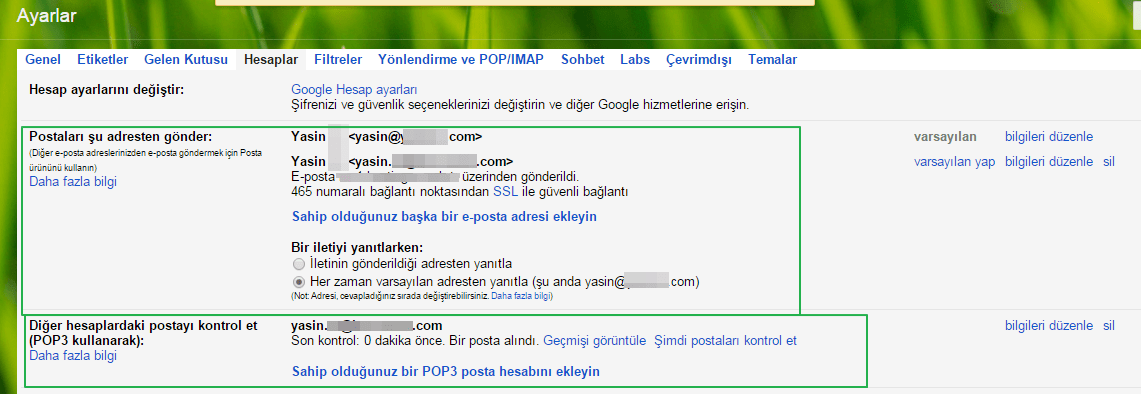Click the Diğer hesaplardaki postayı kontrol et label
This screenshot has width=1141, height=394.
(x=143, y=333)
